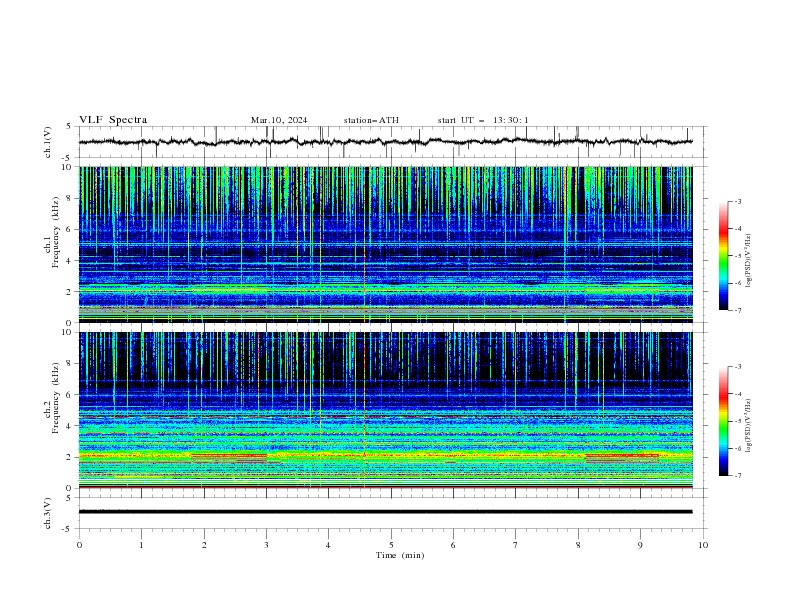Screen dimensions: 792x612
Task: Click the "-3" tick on ch.1 colorbar
Action: (x=738, y=201)
